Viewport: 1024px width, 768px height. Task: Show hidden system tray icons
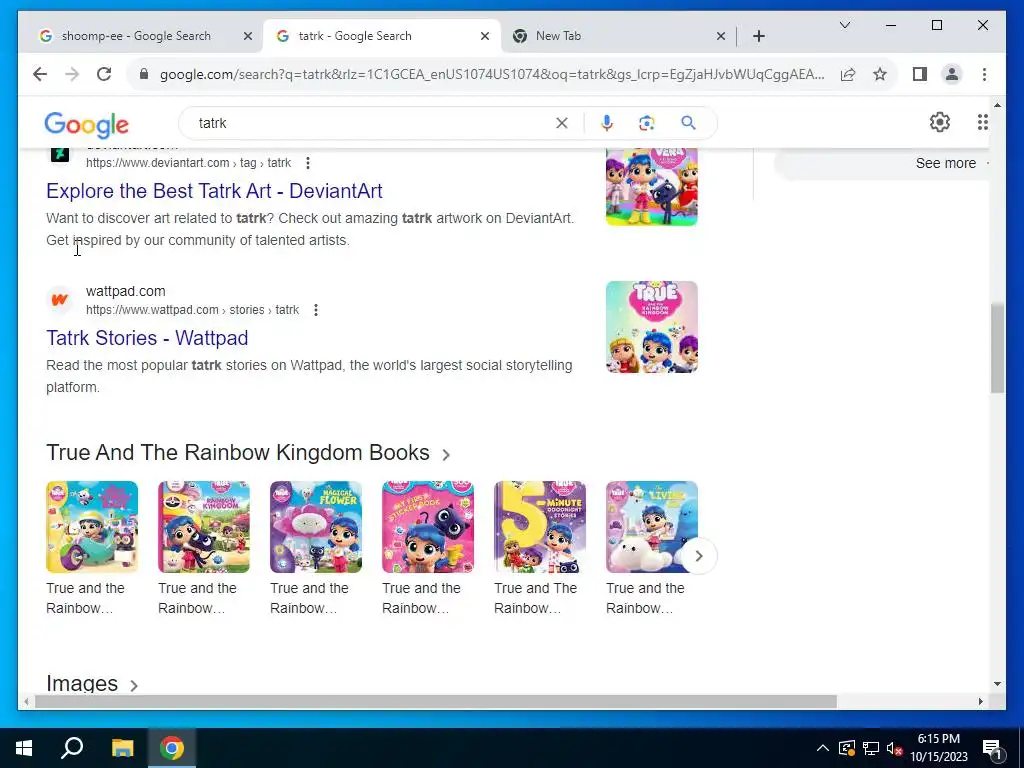click(823, 748)
